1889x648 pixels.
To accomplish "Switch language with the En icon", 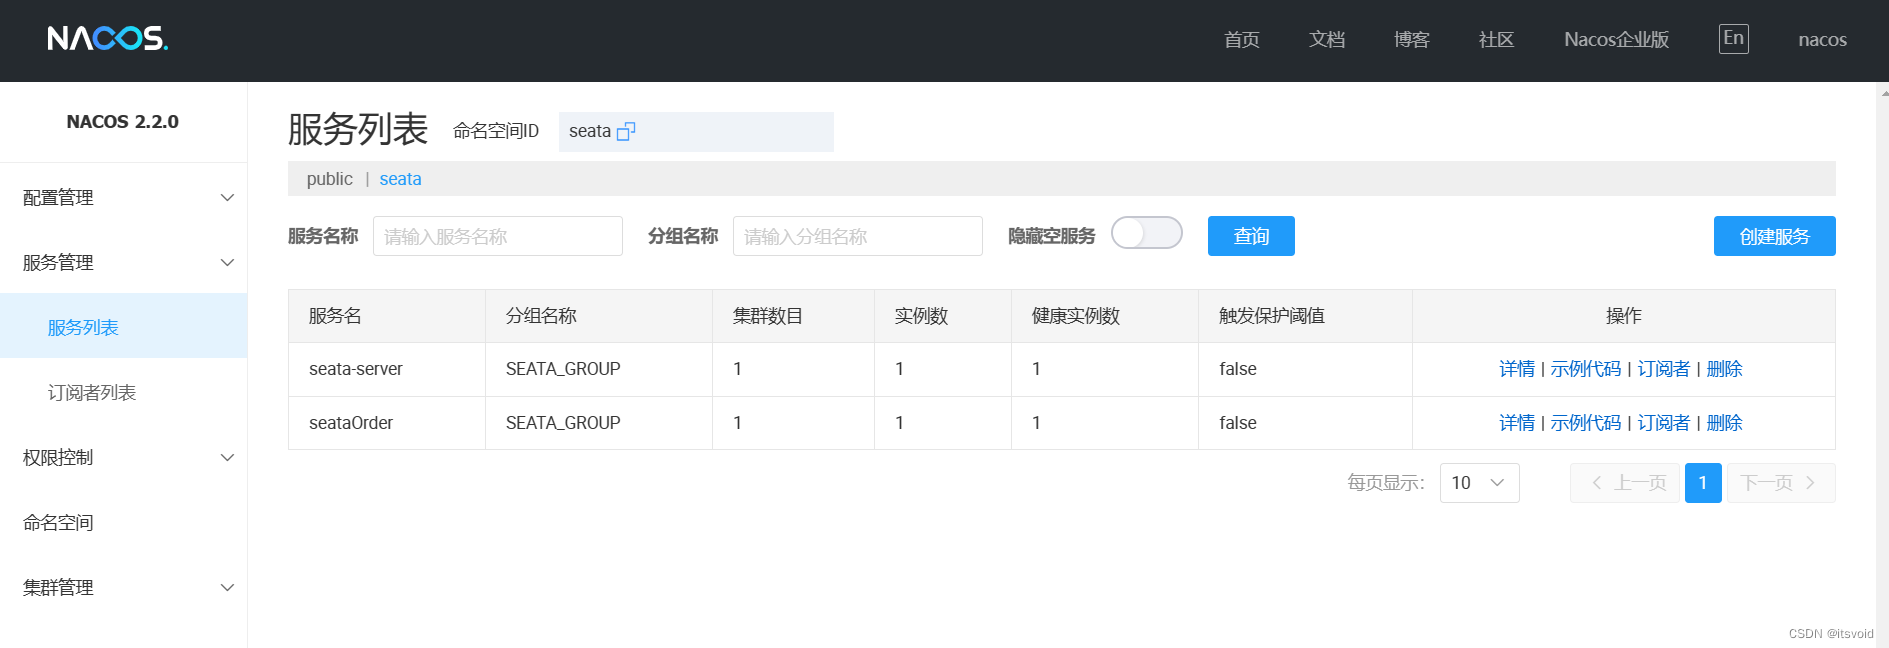I will (1733, 39).
